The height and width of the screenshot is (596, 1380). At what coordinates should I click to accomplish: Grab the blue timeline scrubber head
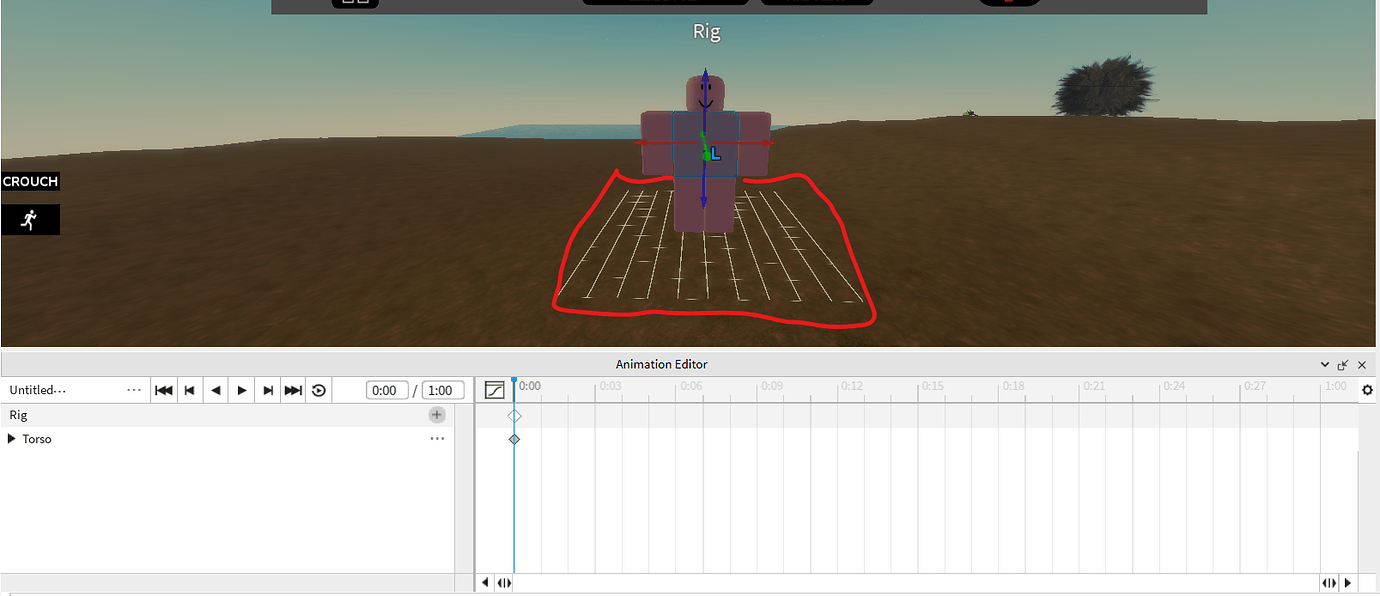514,381
